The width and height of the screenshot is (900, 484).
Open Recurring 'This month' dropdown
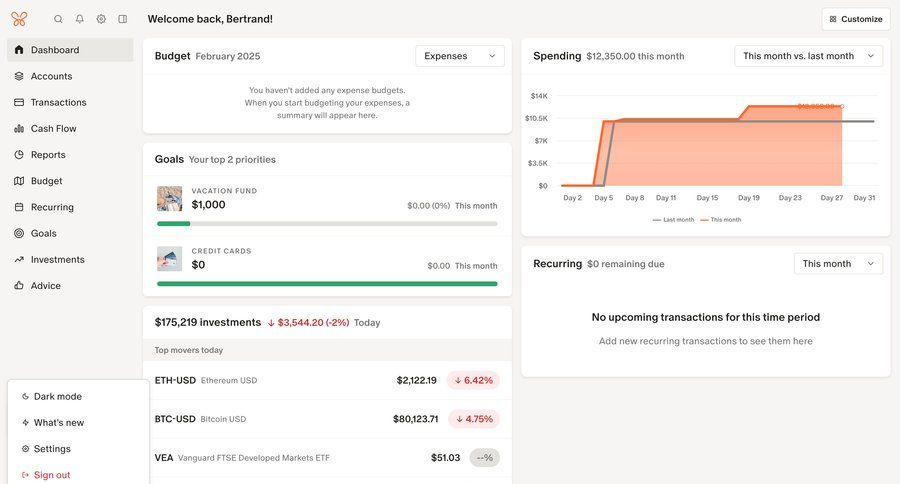point(838,264)
